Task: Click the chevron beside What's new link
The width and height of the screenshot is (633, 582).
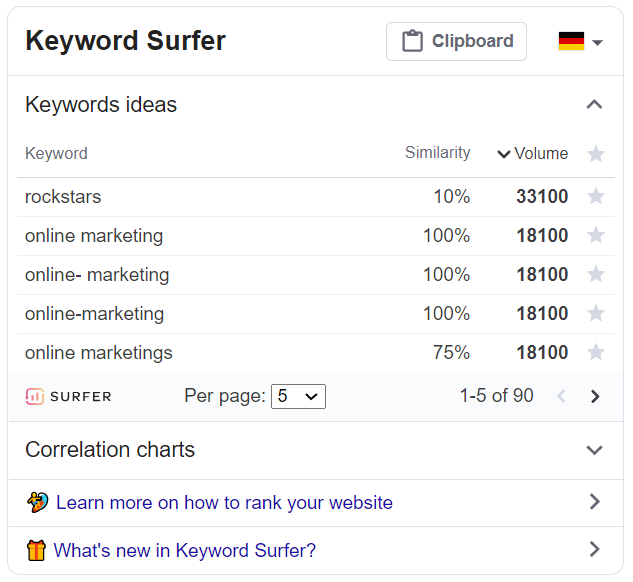Action: 595,549
